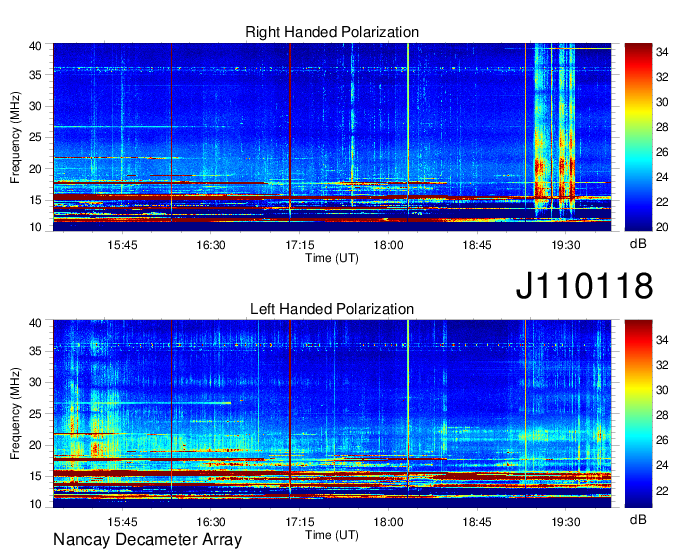Click the 22 dB label on Left Handed colorbar
This screenshot has width=680, height=552.
662,490
